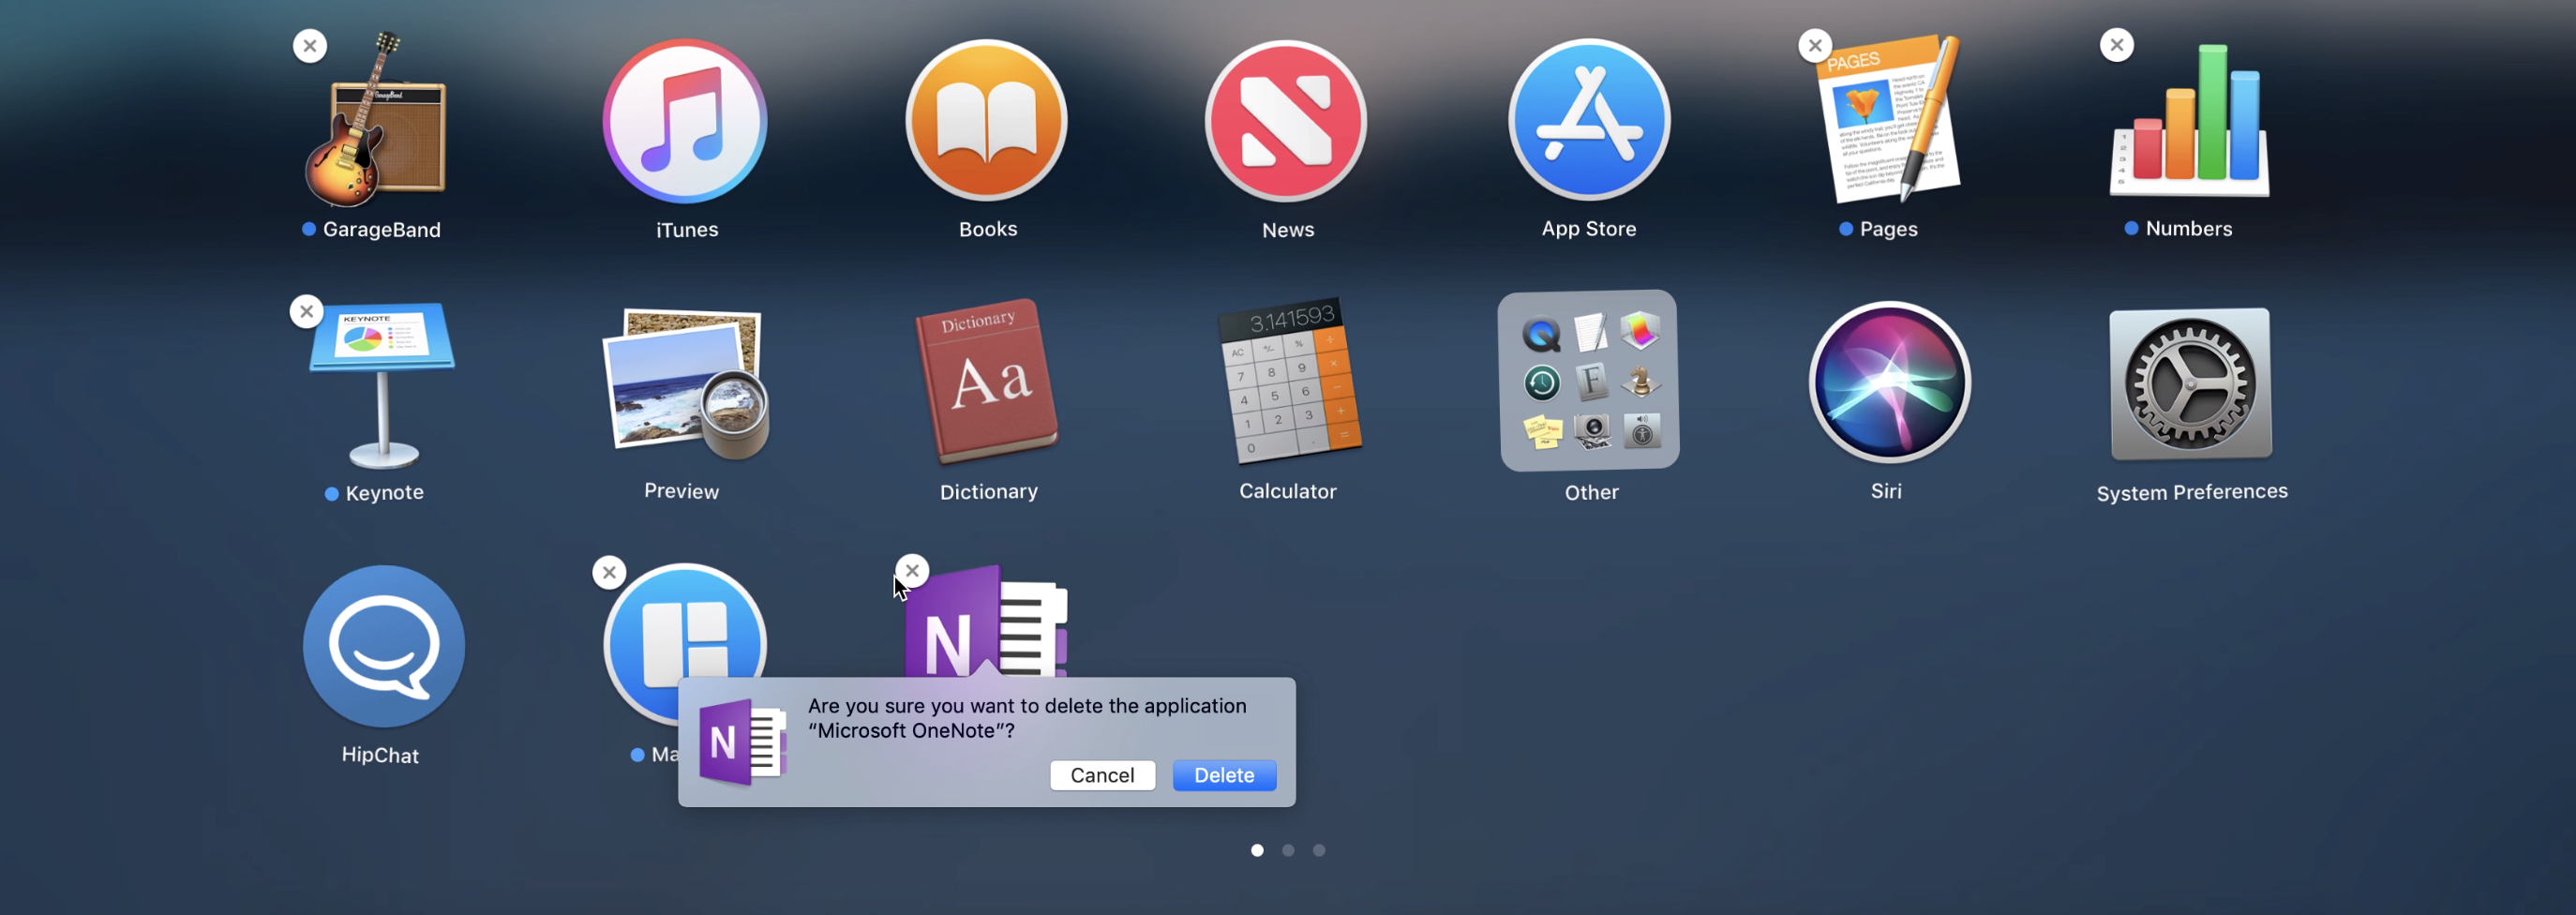The height and width of the screenshot is (915, 2576).
Task: Confirm deletion by clicking Delete
Action: 1224,775
